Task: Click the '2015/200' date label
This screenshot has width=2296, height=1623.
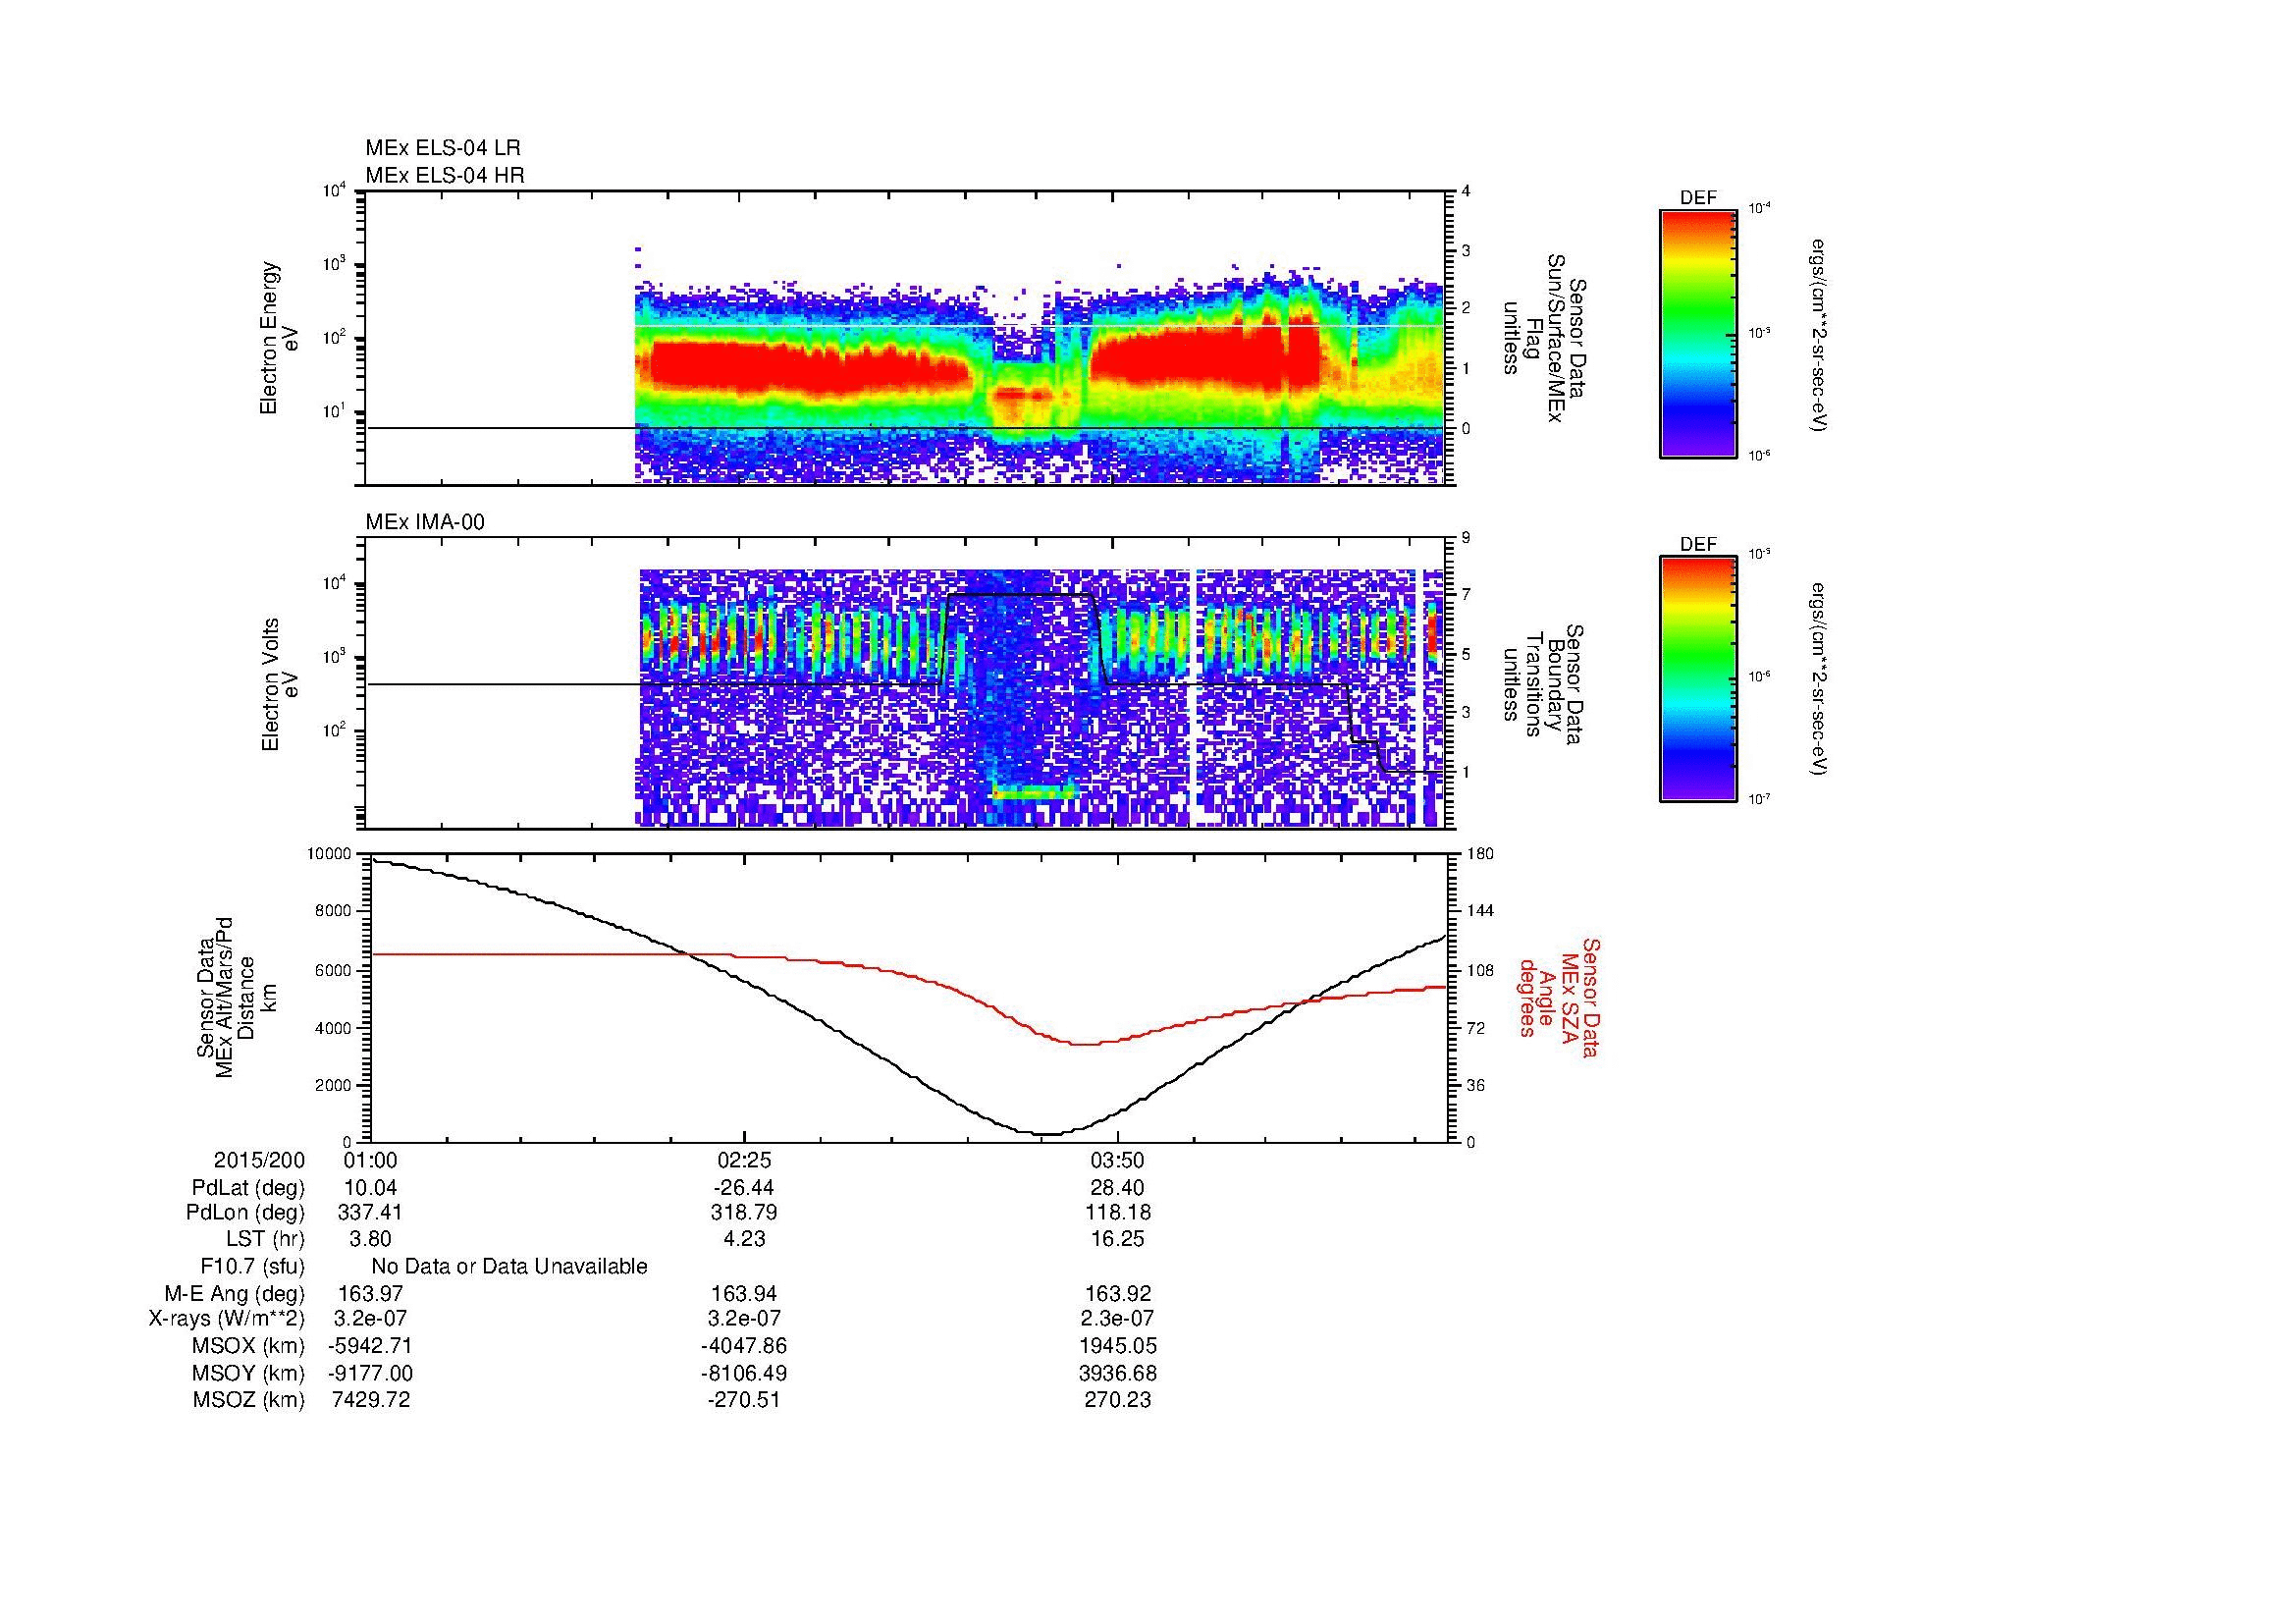Action: [259, 1161]
